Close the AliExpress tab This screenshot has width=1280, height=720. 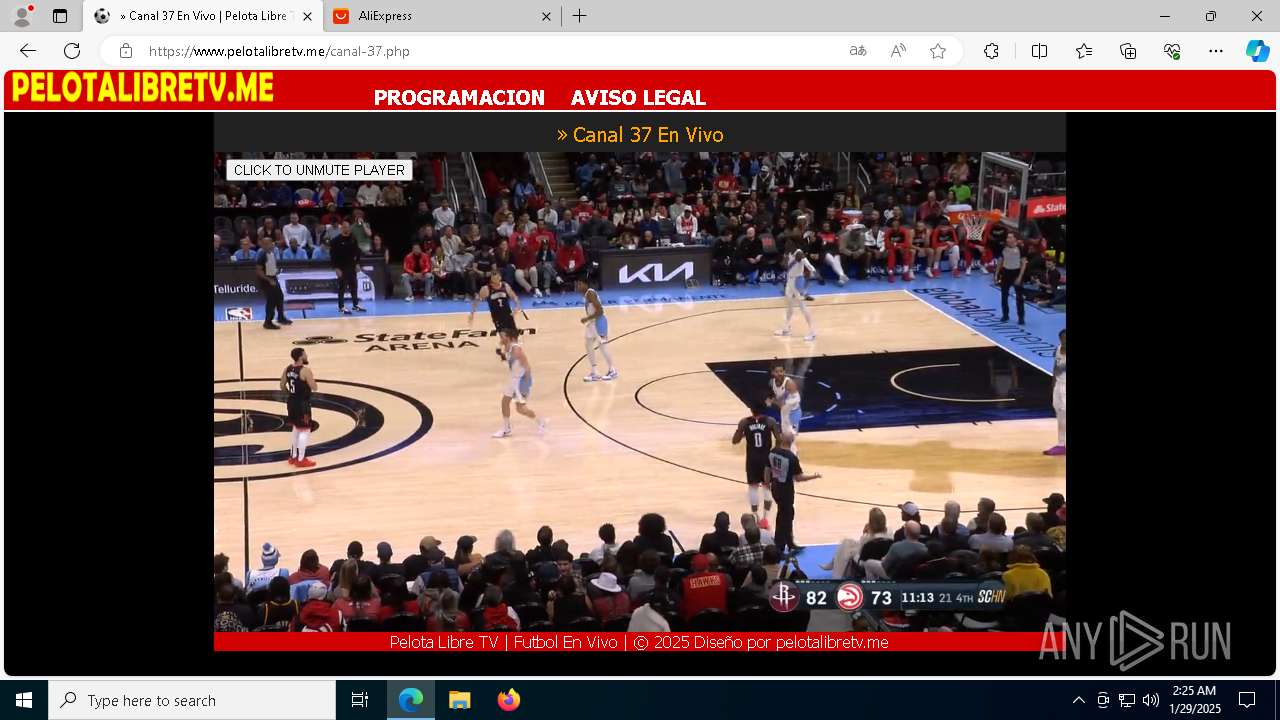tap(546, 16)
